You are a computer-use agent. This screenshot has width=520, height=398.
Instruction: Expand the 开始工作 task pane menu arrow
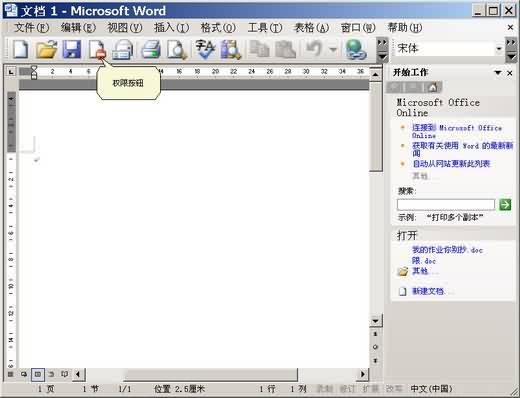(498, 73)
